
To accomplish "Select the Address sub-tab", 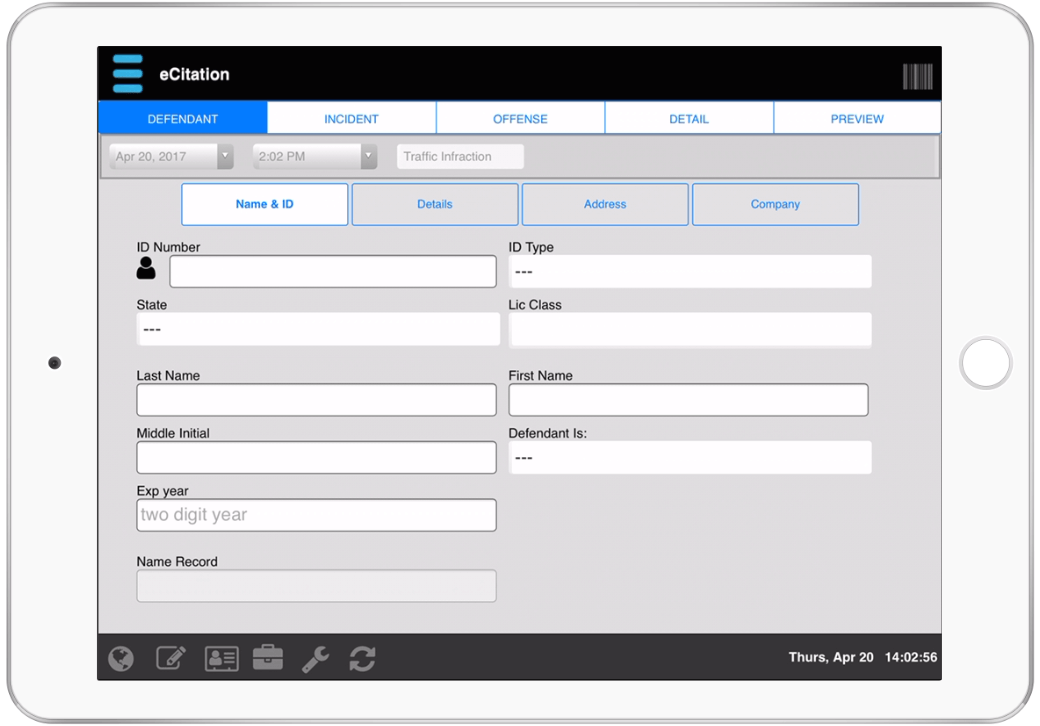I will click(x=605, y=204).
